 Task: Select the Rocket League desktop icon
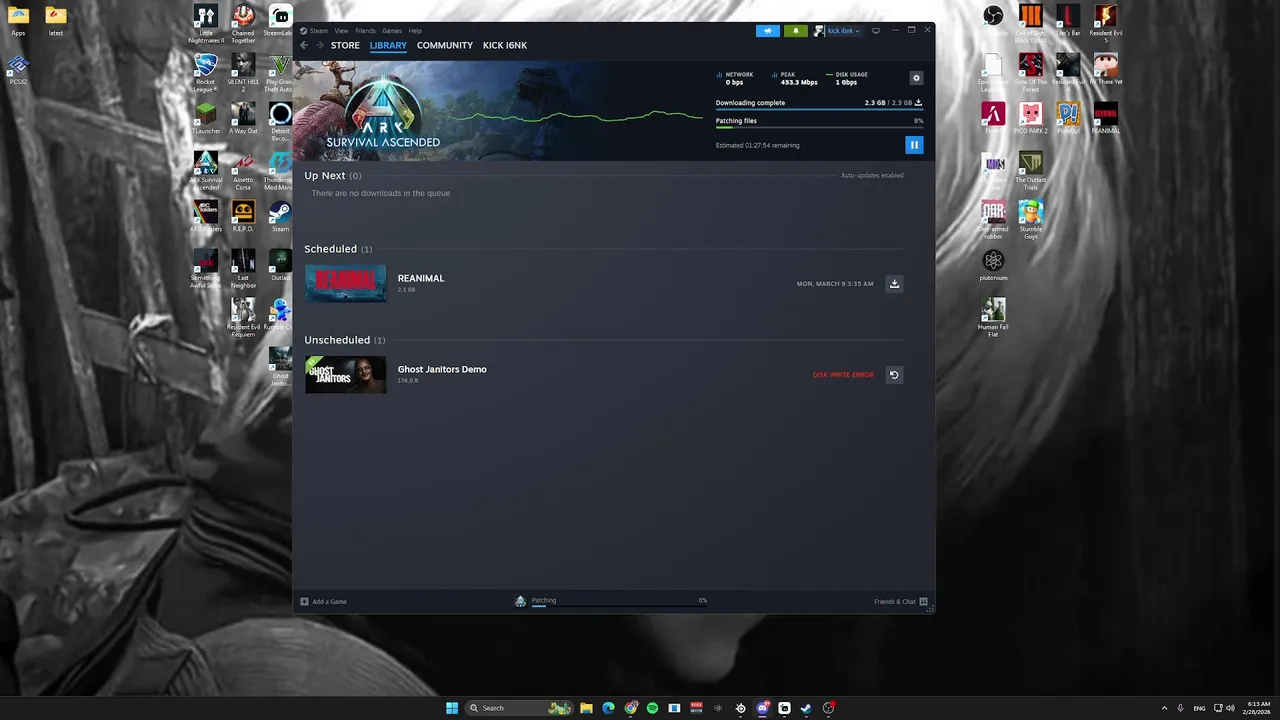tap(205, 72)
